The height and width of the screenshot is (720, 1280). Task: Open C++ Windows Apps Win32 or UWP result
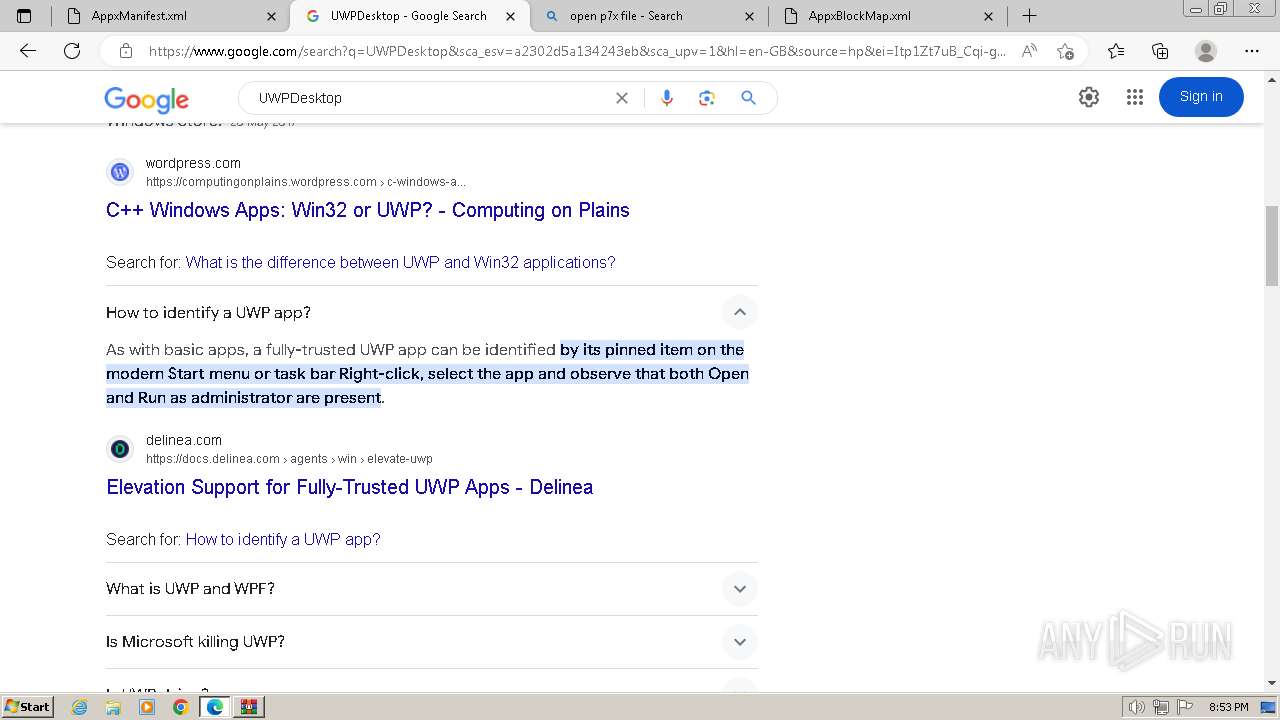368,210
